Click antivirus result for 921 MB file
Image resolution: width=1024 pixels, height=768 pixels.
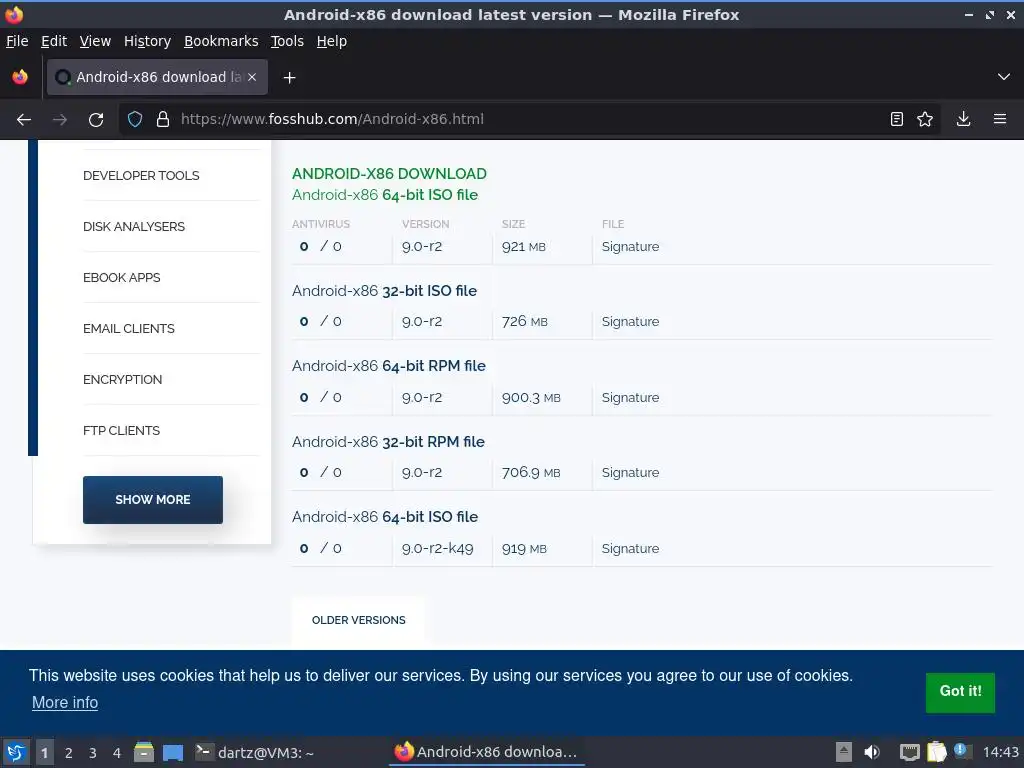tap(321, 246)
